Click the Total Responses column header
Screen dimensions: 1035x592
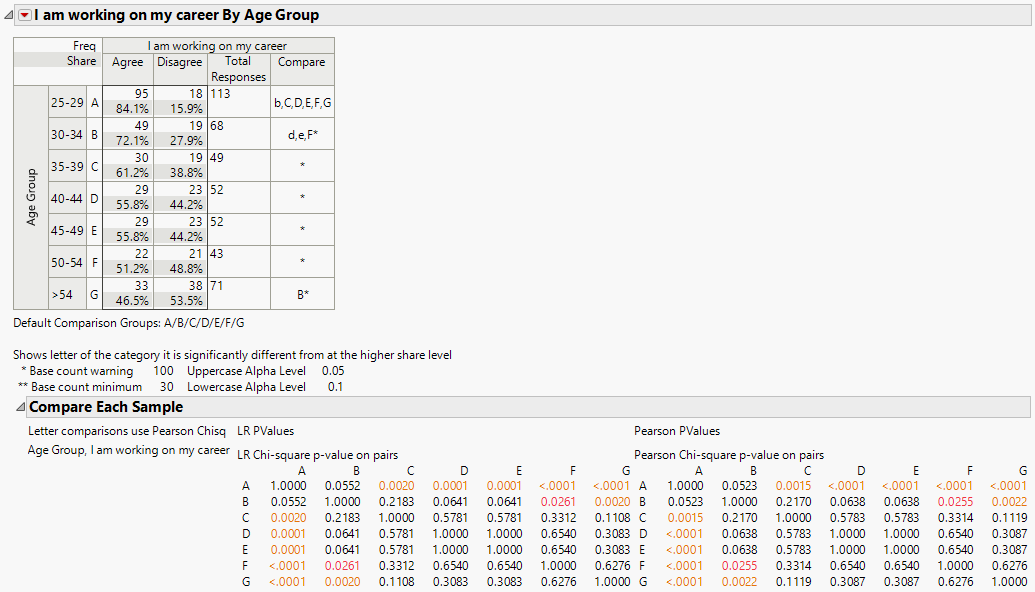[x=238, y=68]
